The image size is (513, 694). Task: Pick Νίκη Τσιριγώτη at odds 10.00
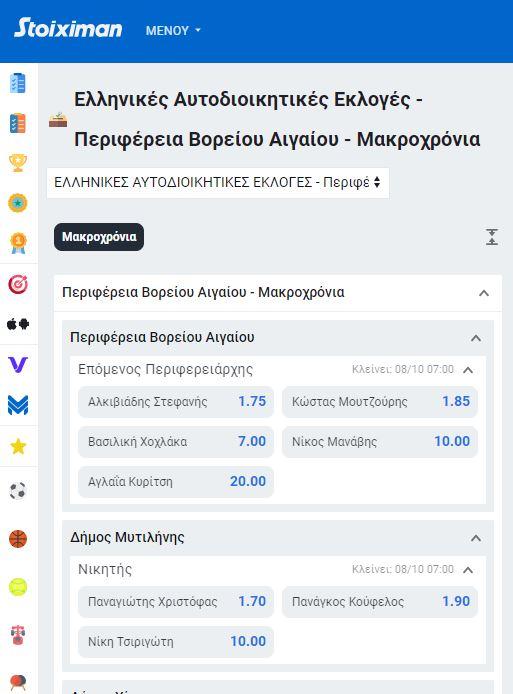176,641
